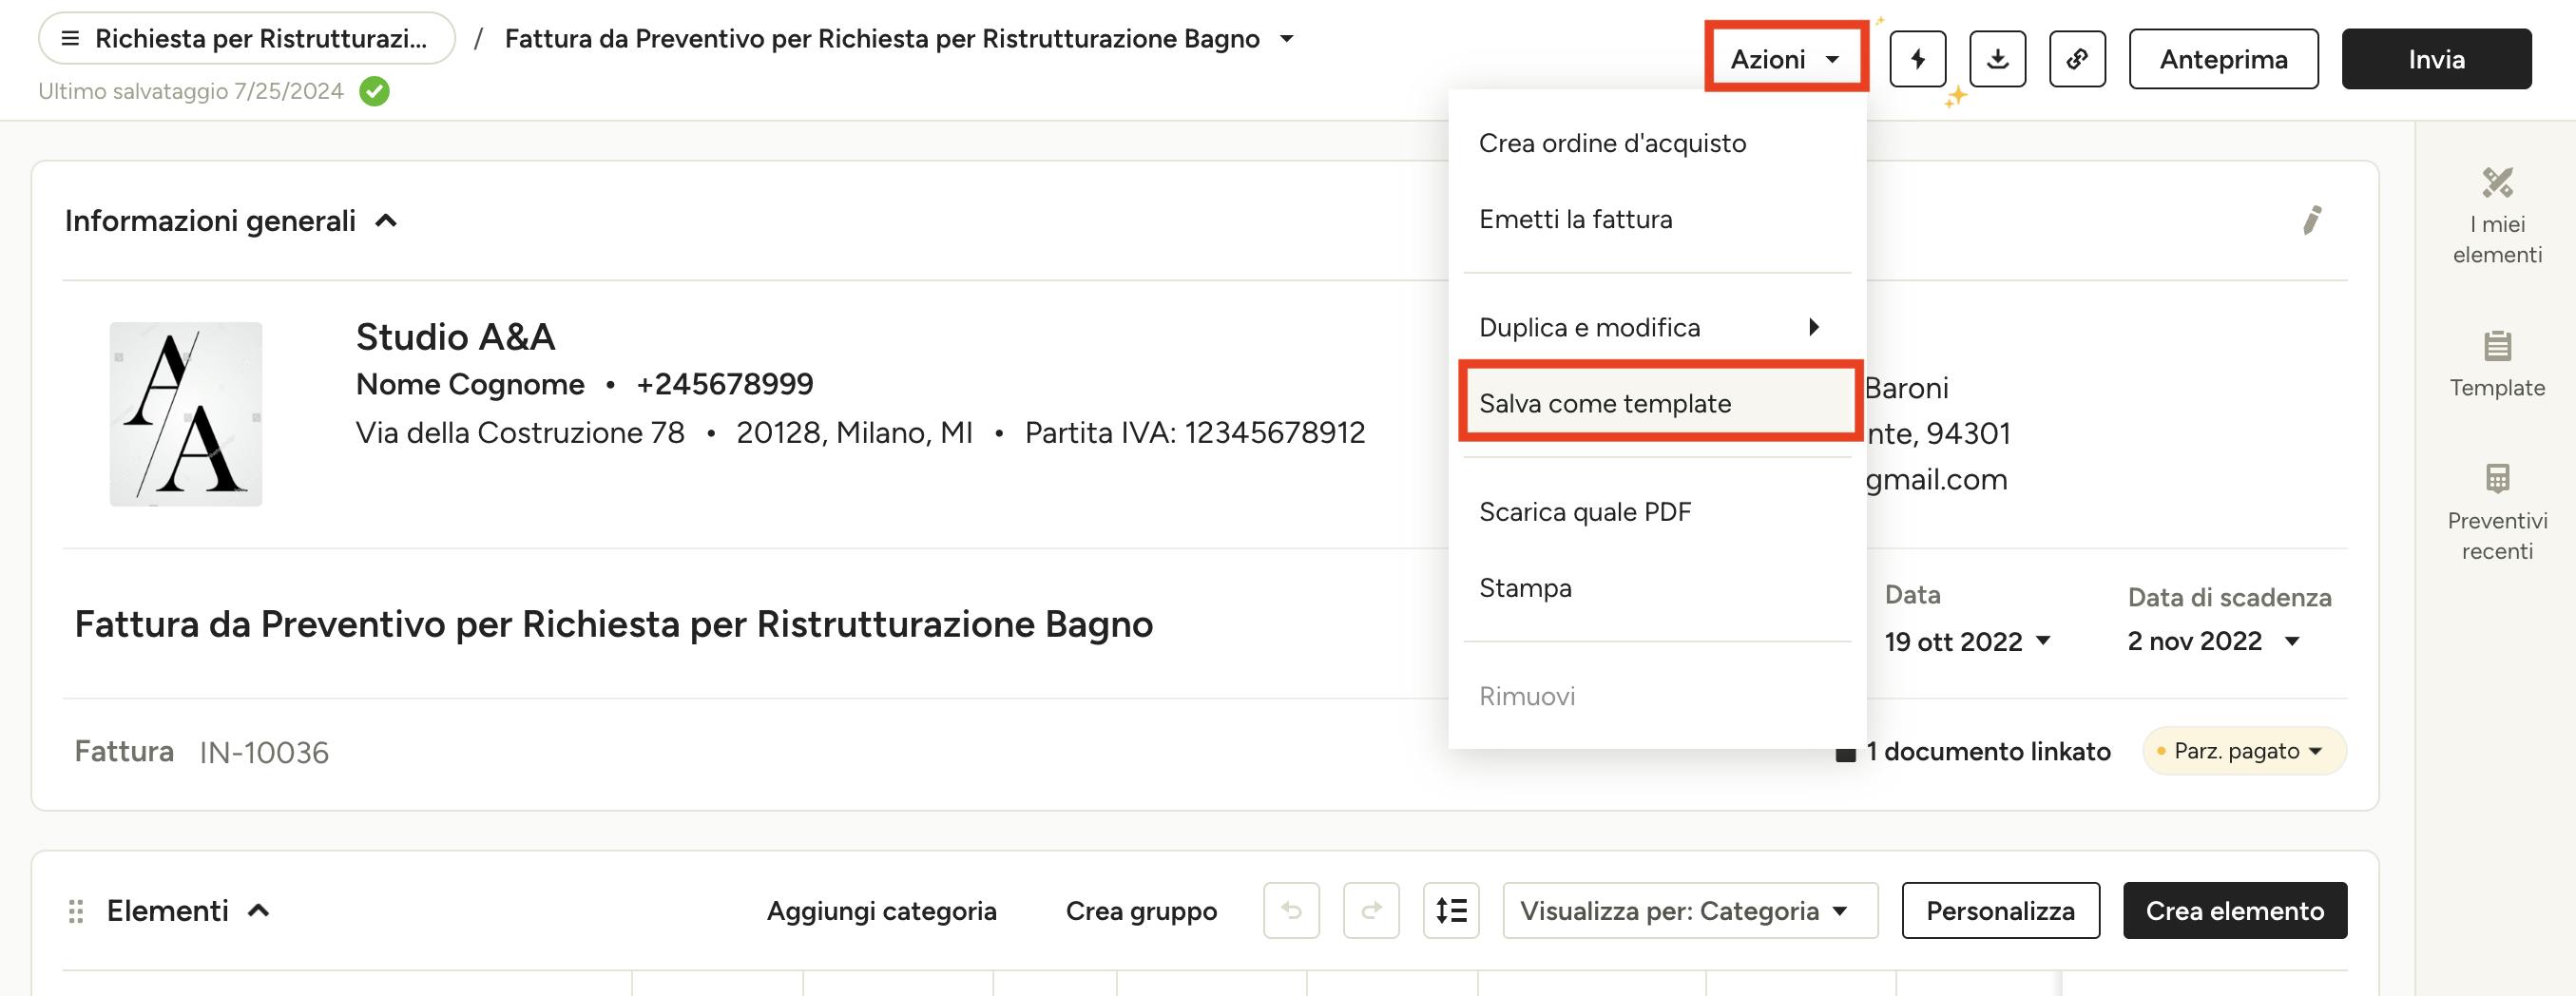Collapse the Informazioni generali section
This screenshot has height=996, width=2576.
(x=386, y=221)
